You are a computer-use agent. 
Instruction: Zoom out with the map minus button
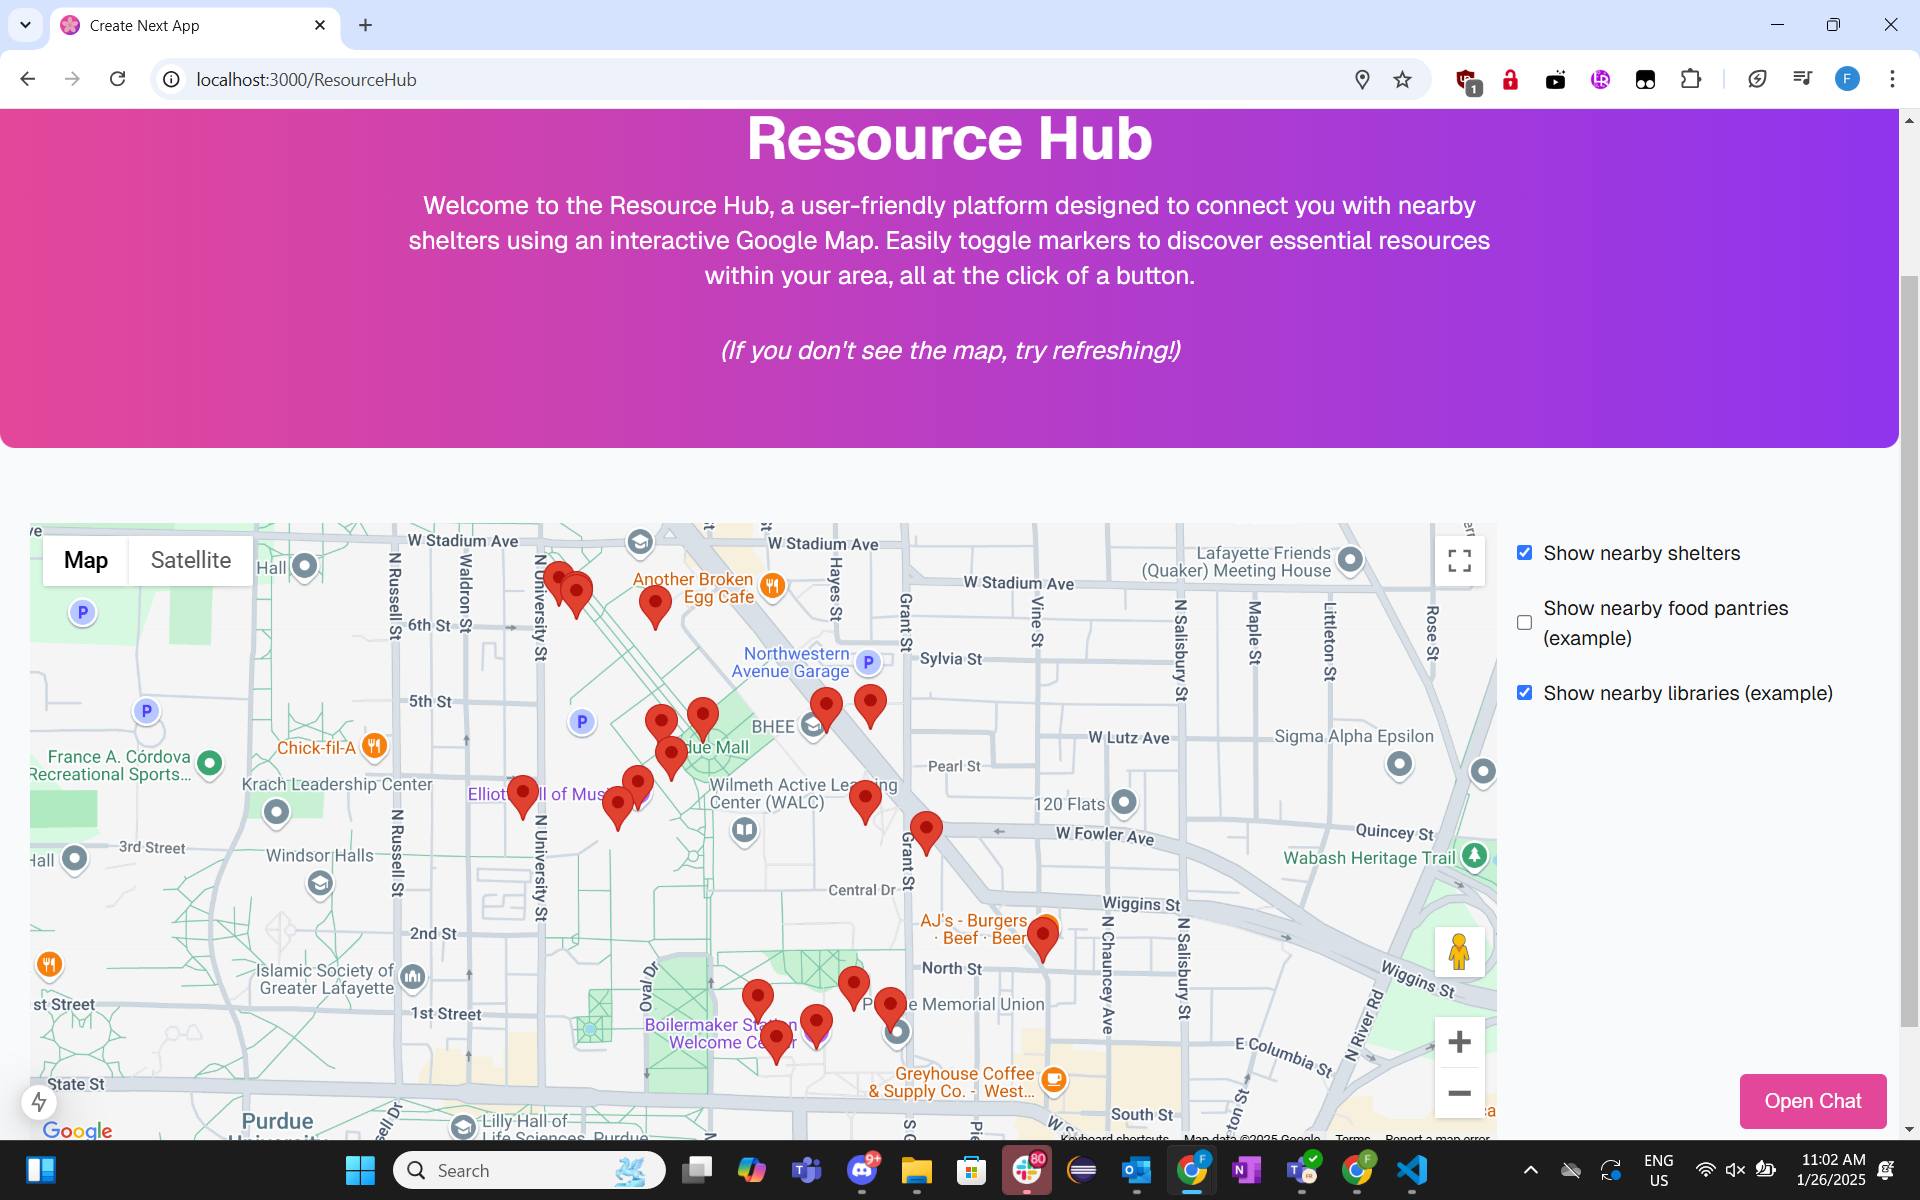pos(1459,1093)
